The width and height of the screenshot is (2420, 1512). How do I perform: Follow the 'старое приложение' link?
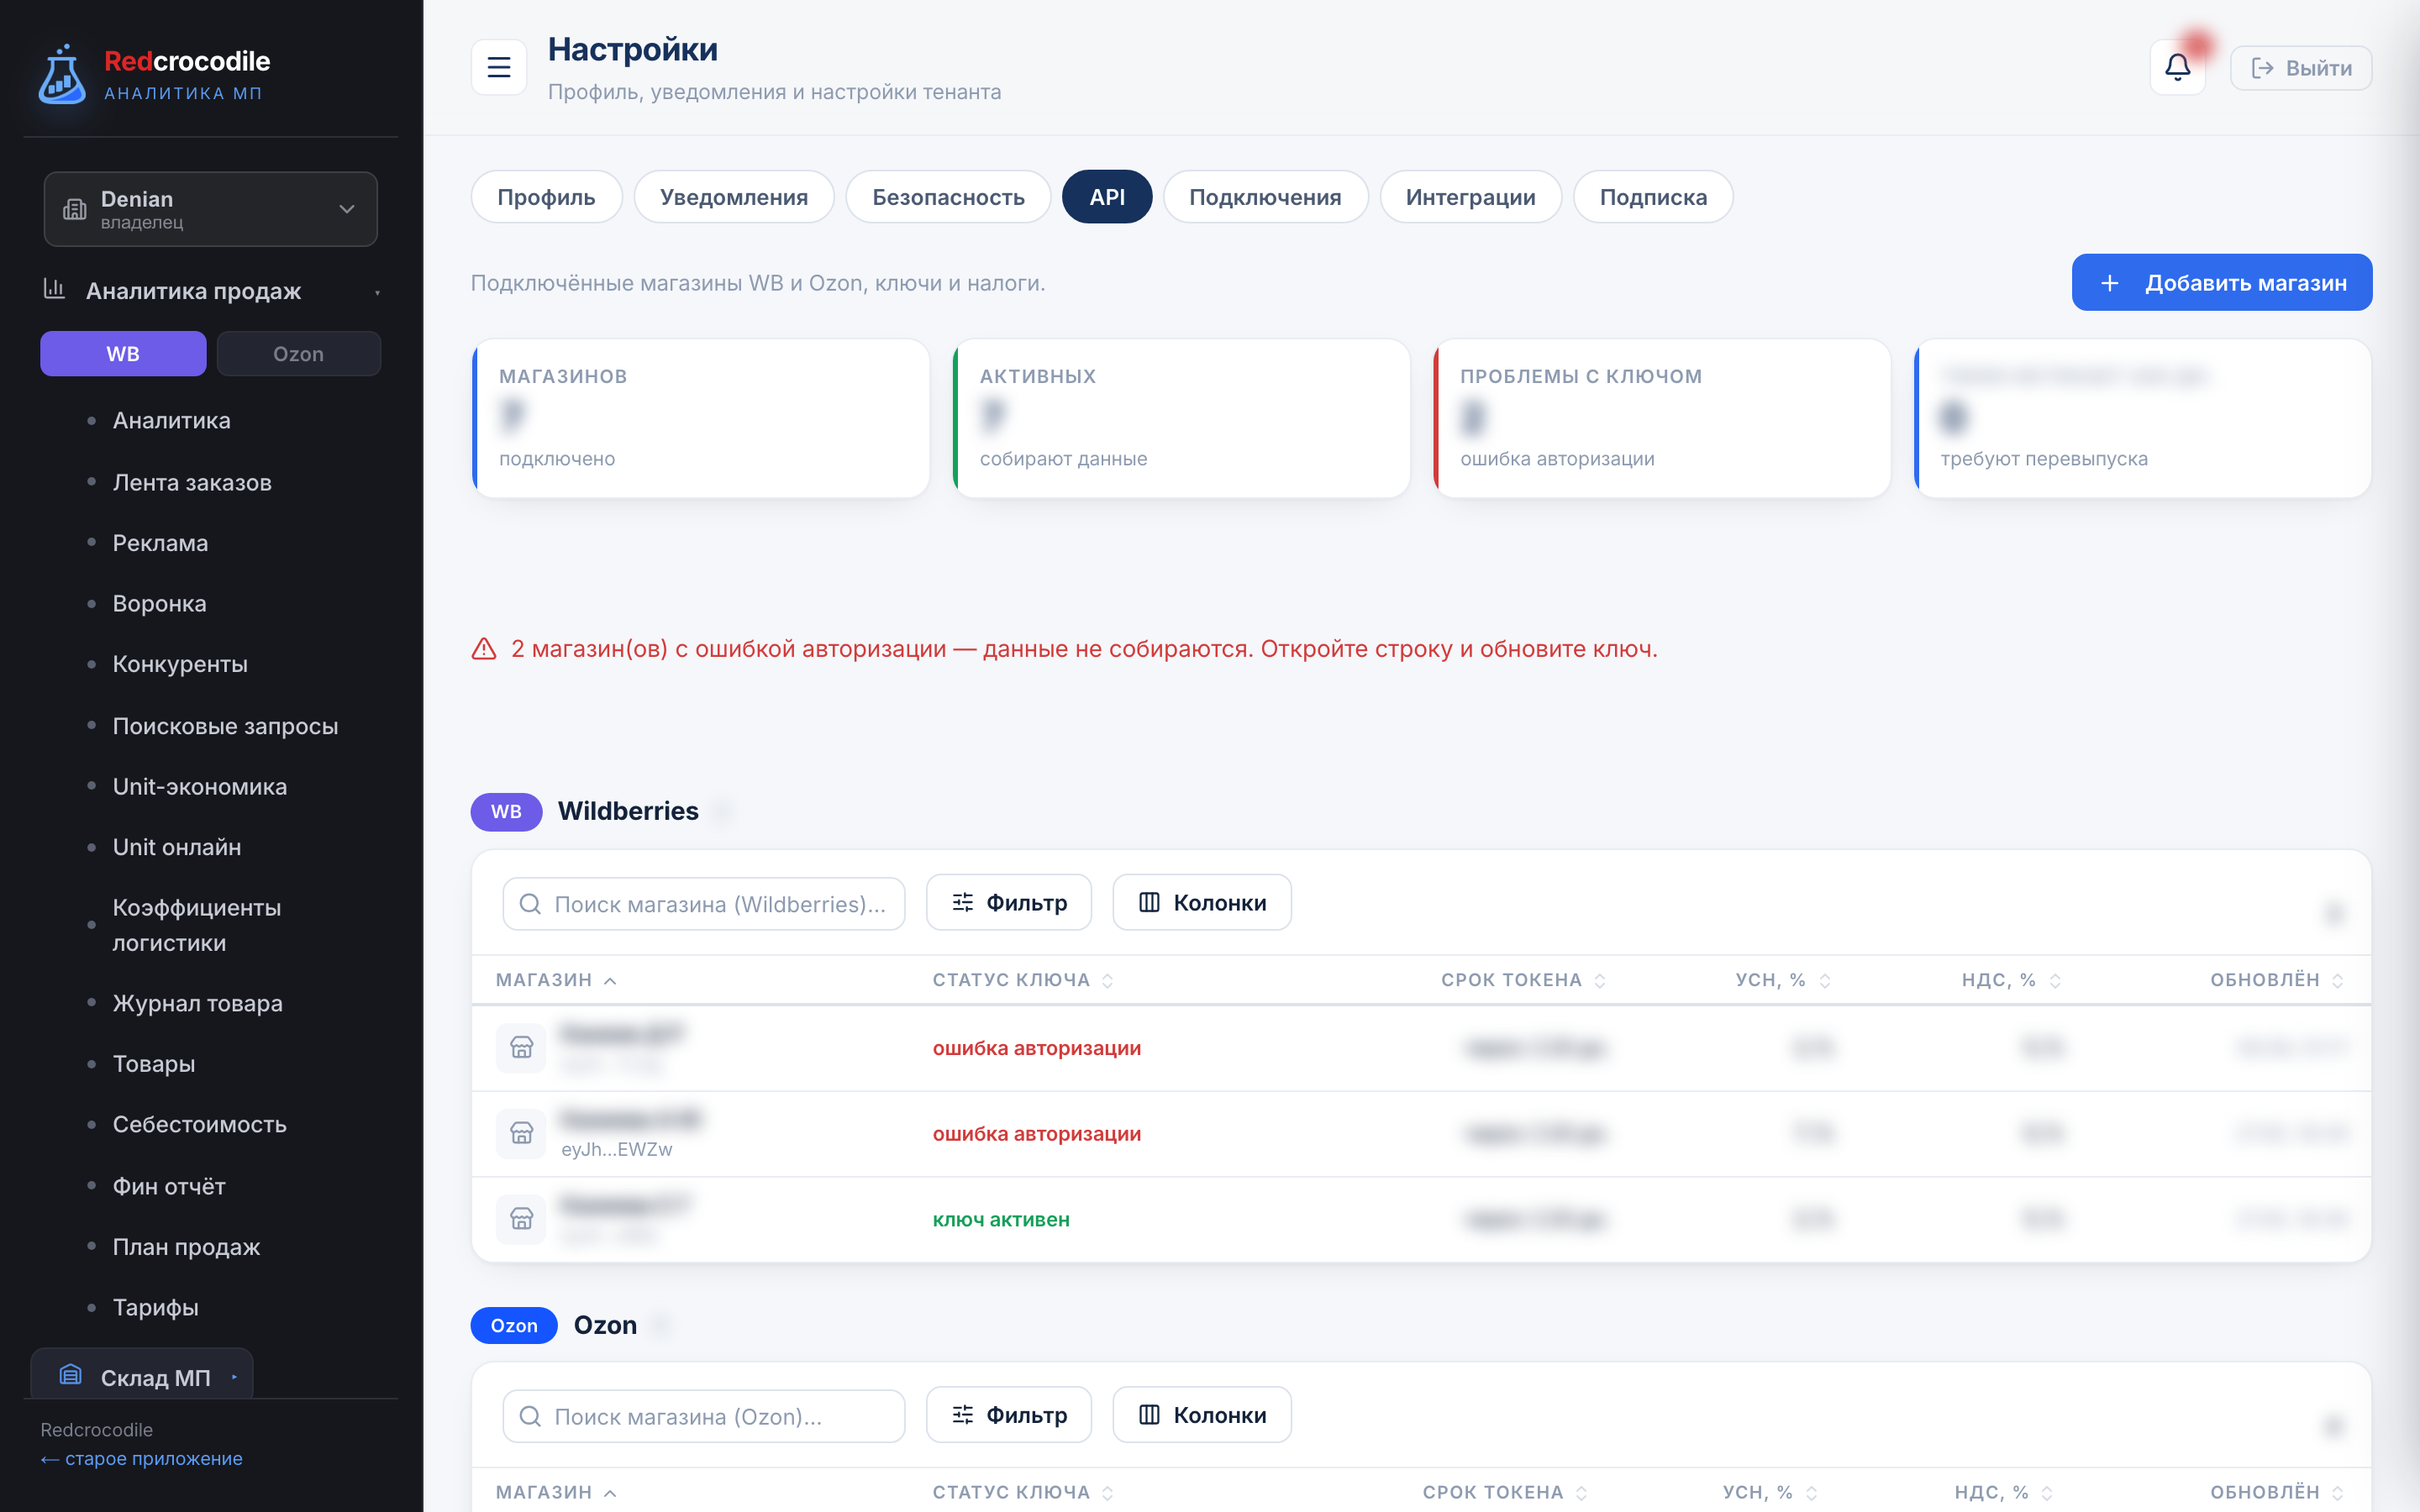point(141,1459)
